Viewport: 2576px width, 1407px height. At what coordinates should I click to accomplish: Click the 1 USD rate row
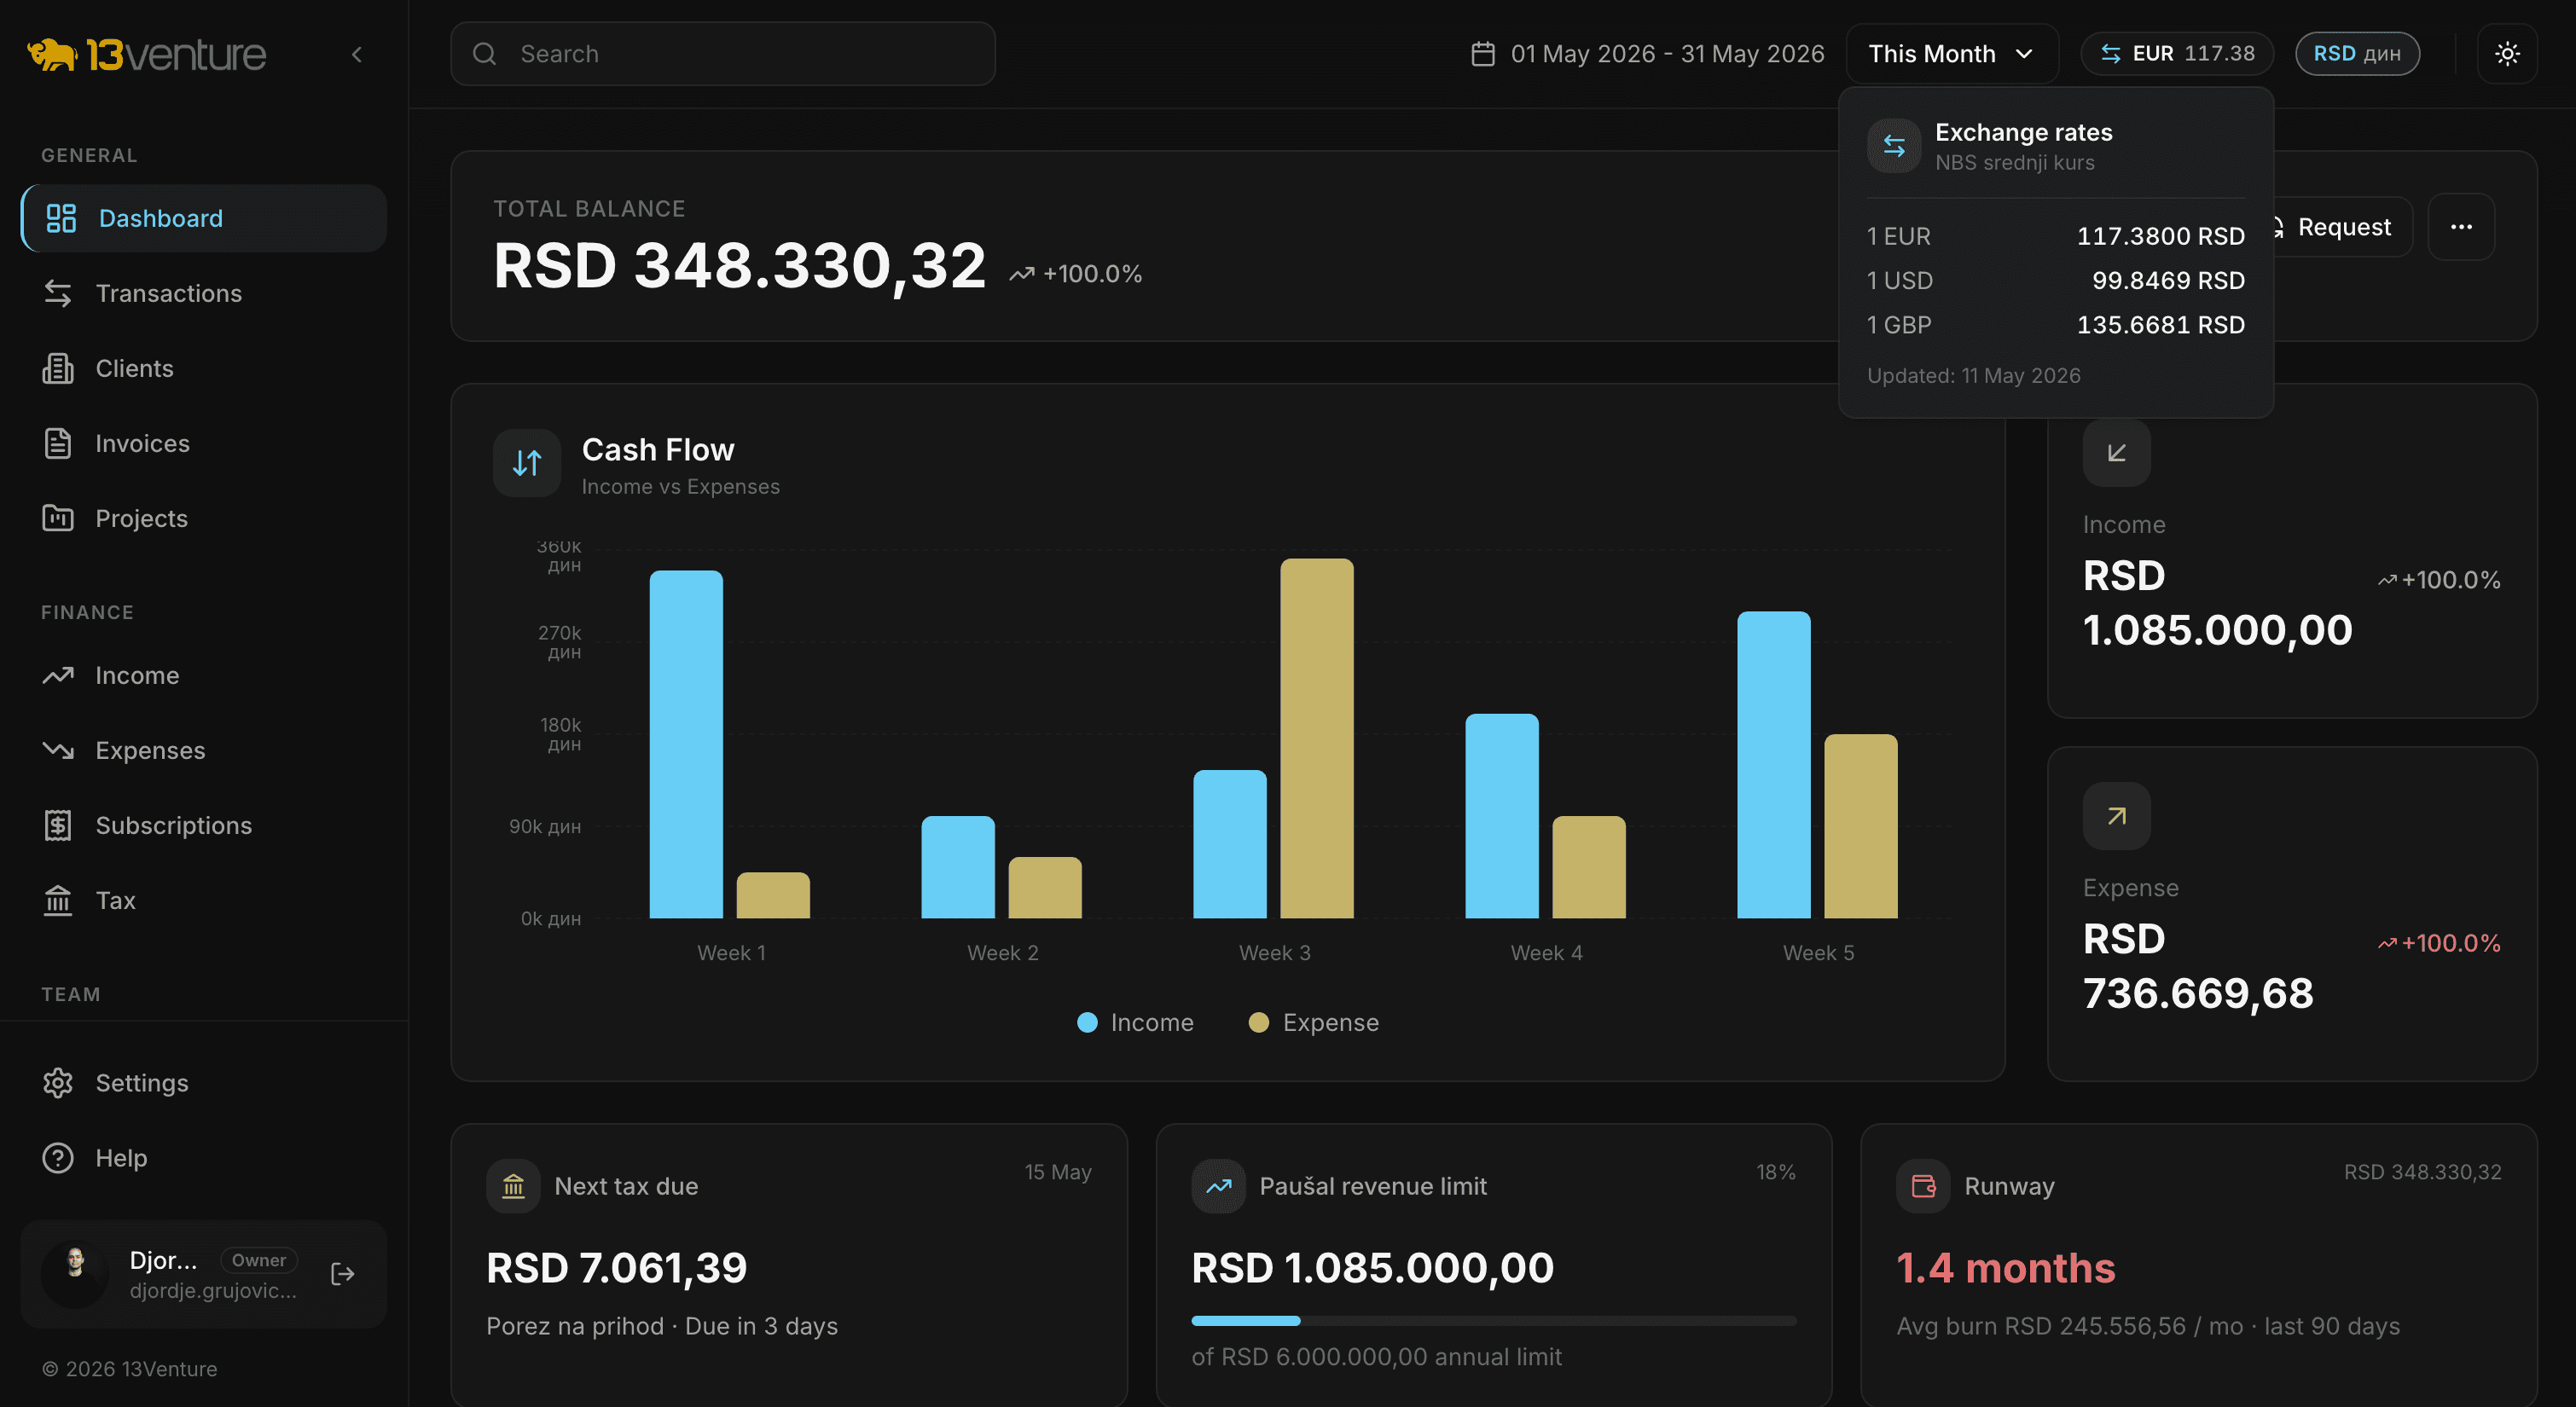pos(2056,281)
